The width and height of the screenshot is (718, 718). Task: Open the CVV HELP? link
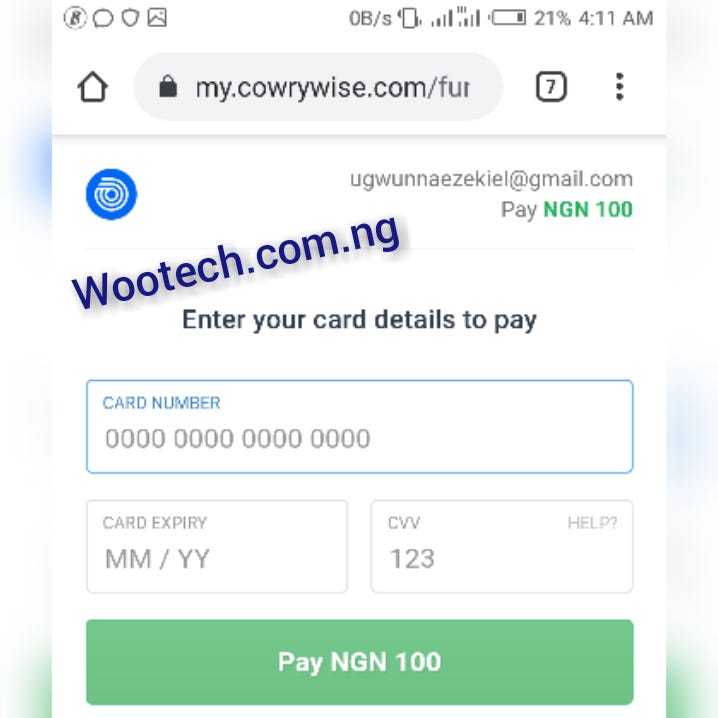592,522
